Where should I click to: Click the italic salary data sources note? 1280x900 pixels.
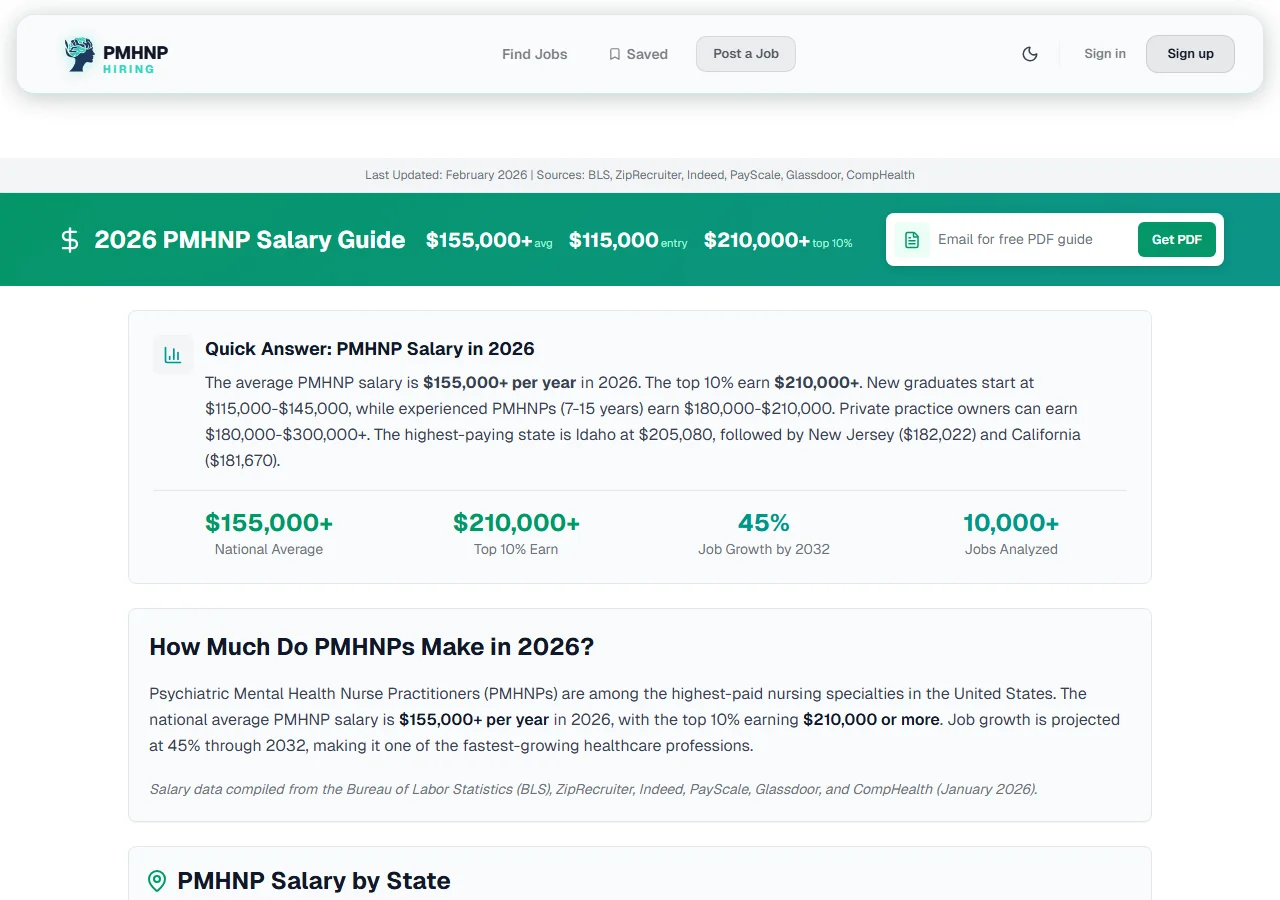click(x=594, y=789)
